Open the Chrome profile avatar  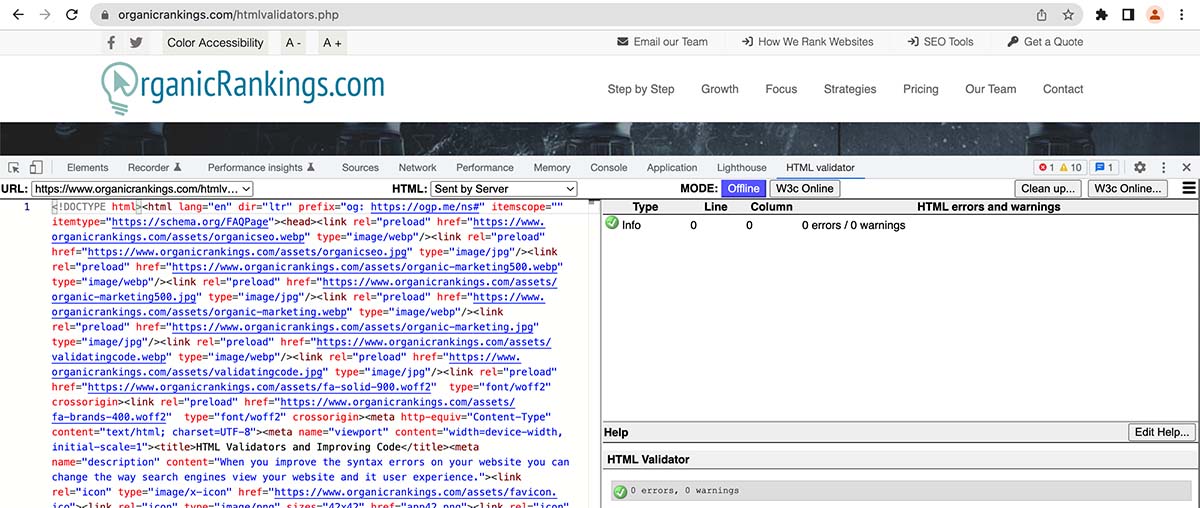click(1155, 15)
